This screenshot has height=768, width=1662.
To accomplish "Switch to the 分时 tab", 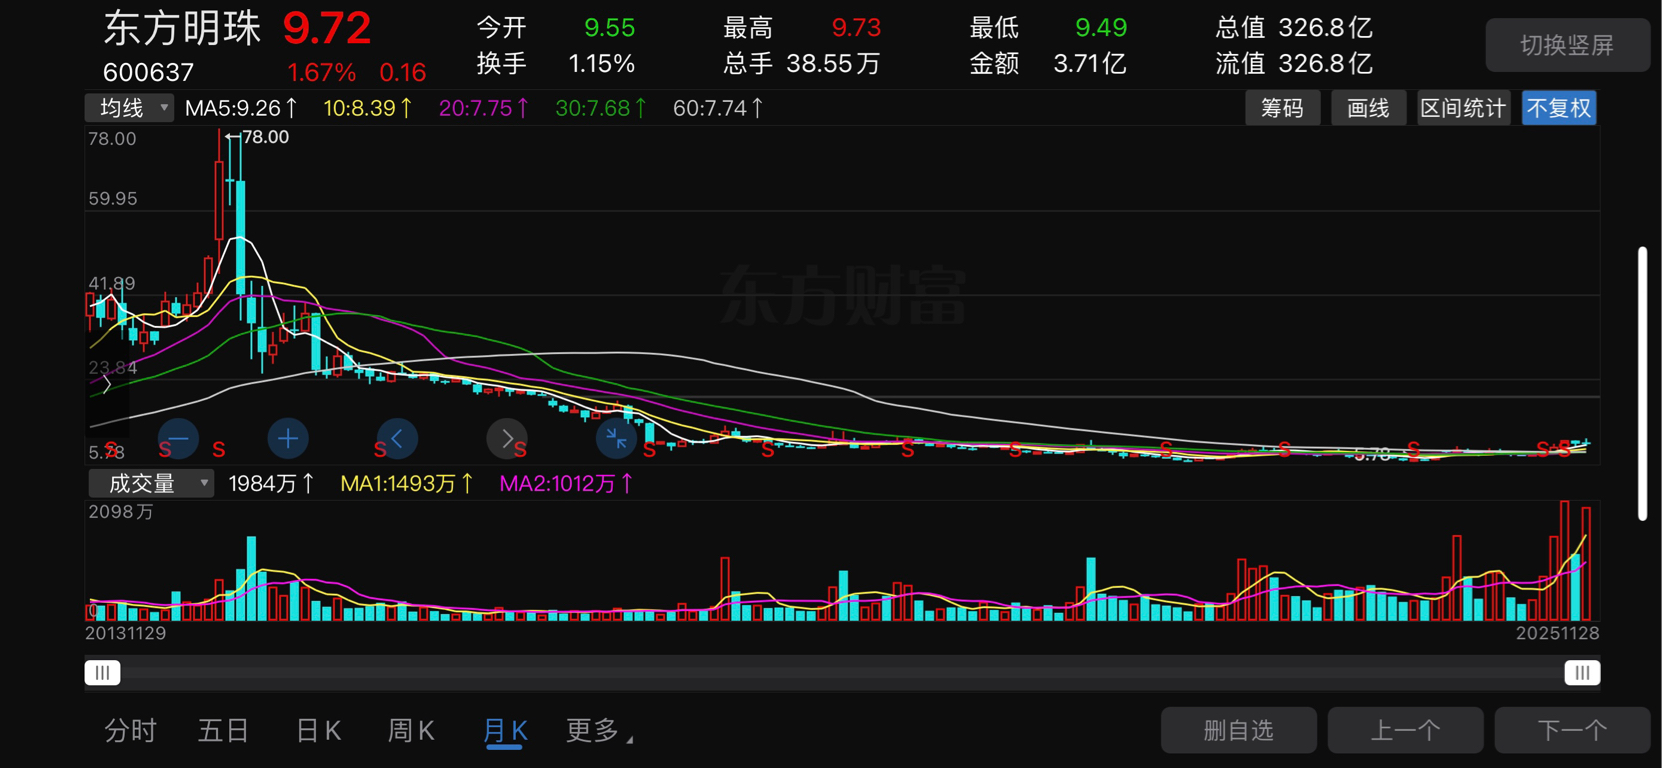I will (131, 731).
